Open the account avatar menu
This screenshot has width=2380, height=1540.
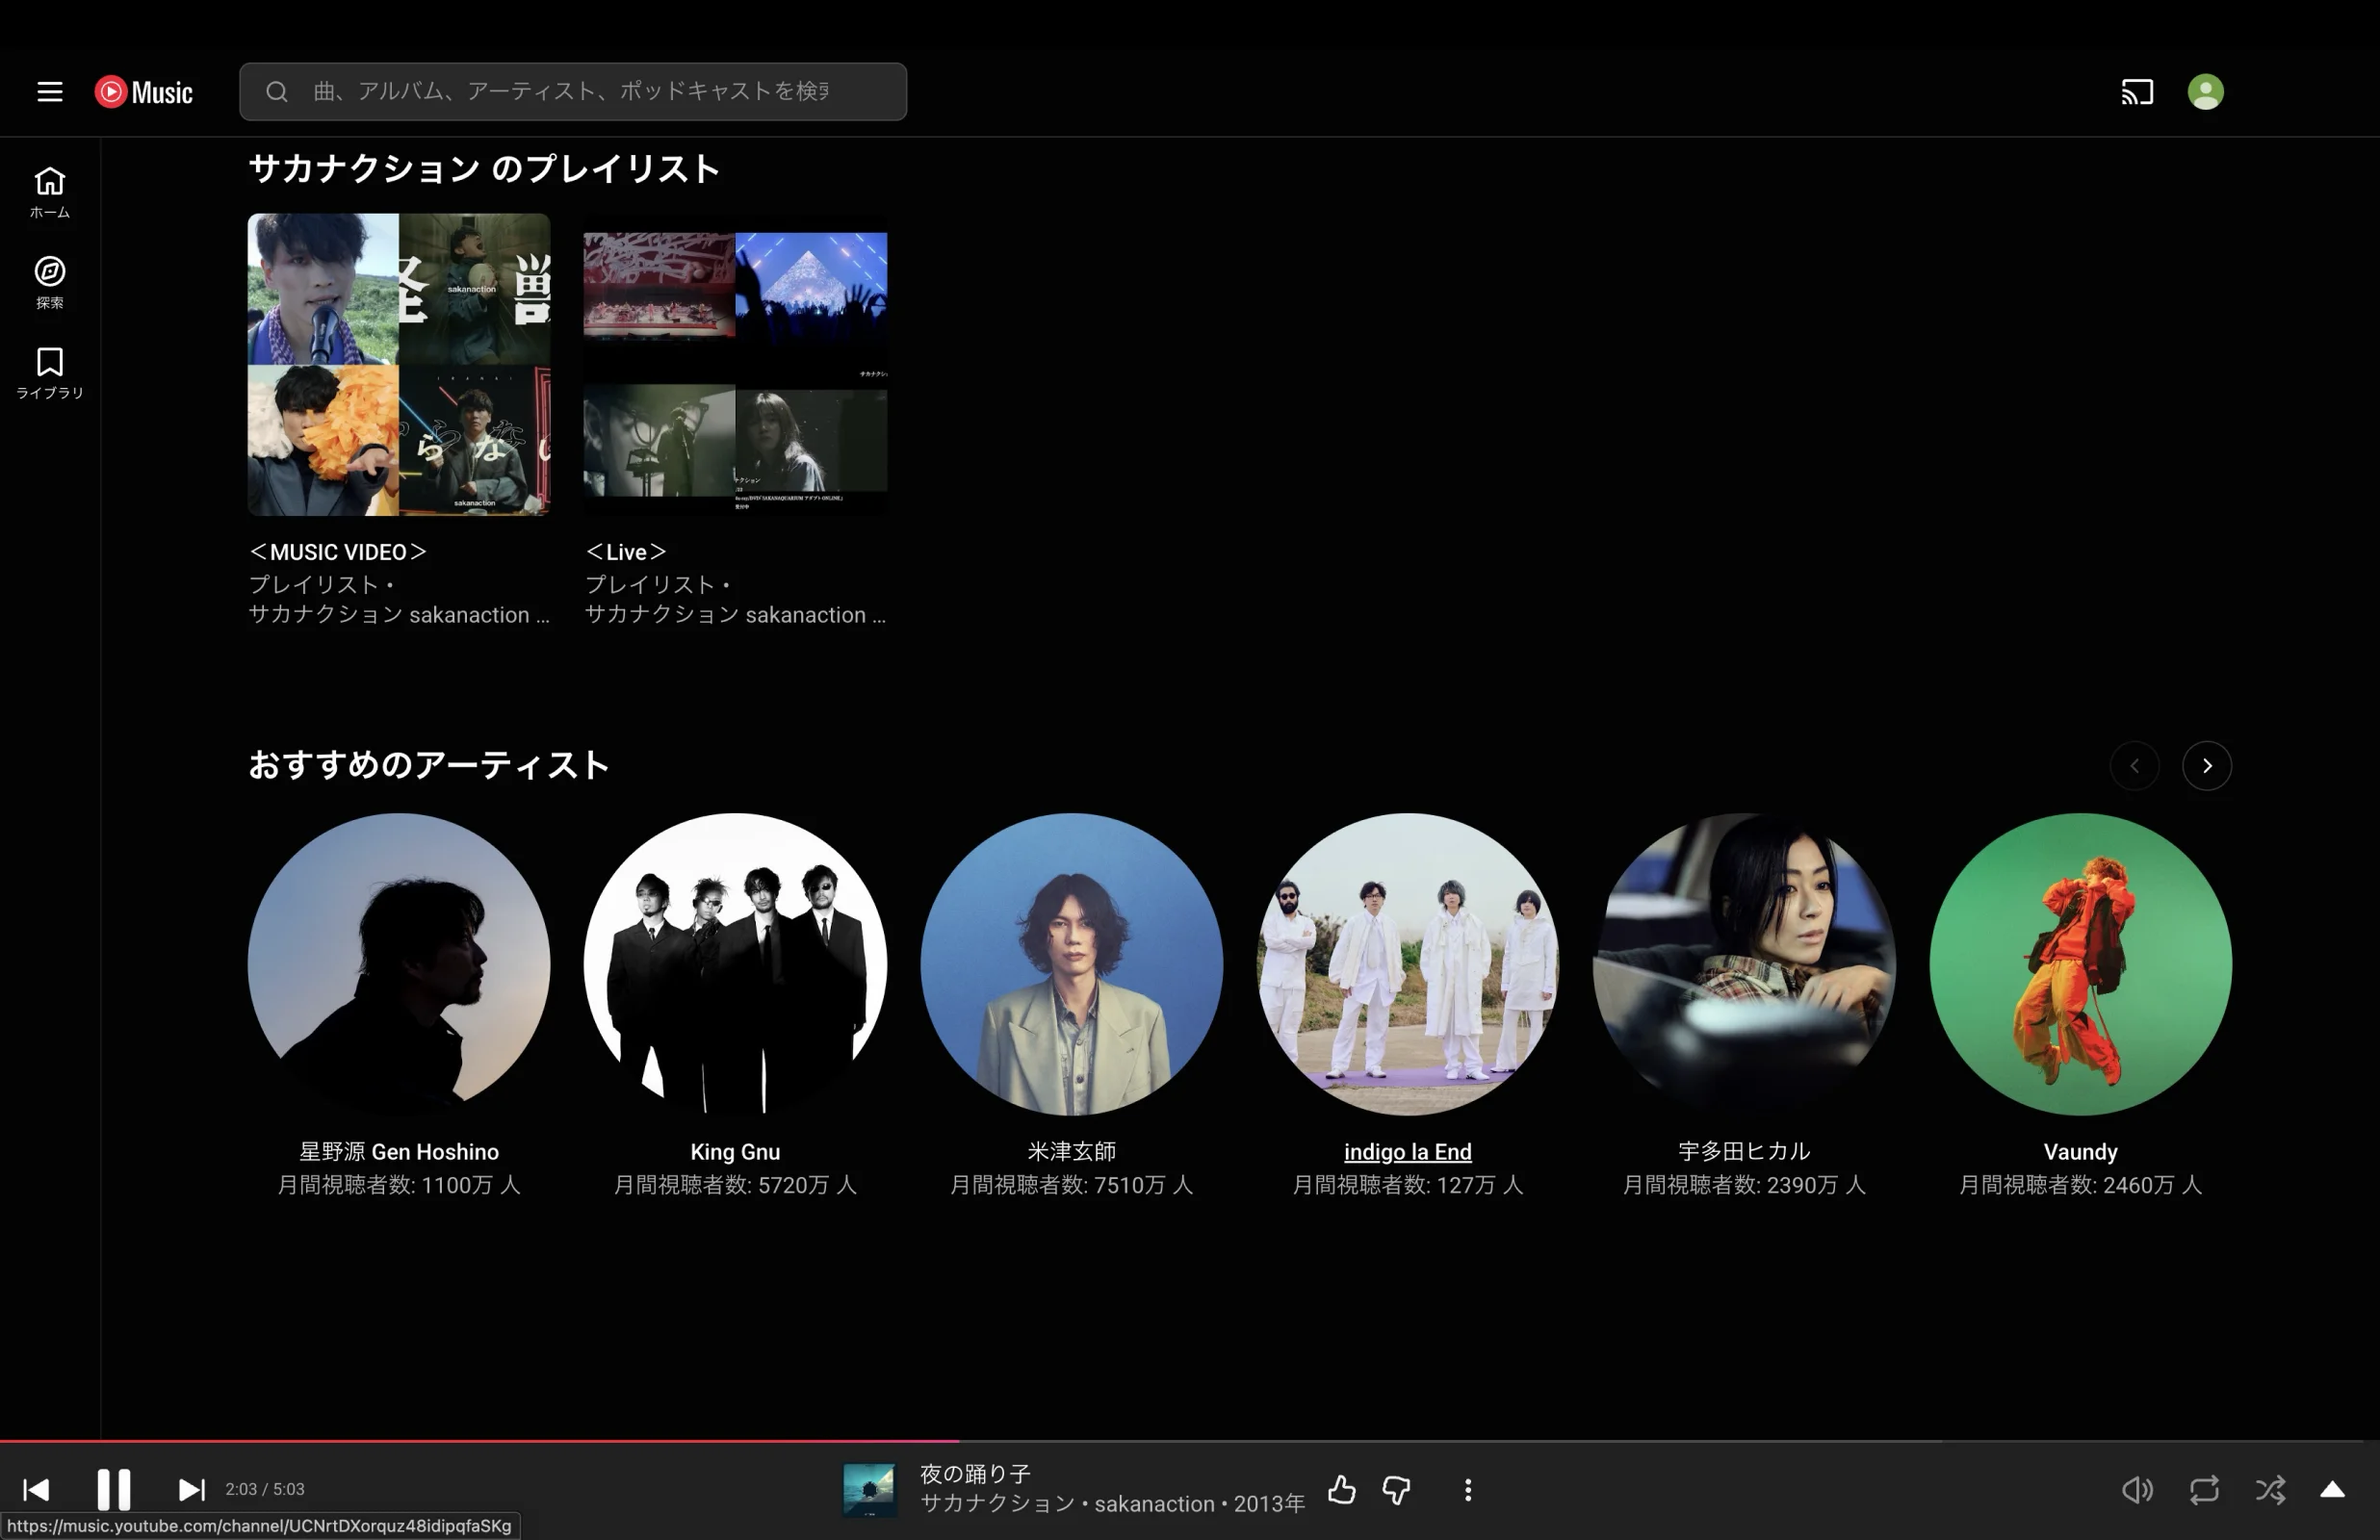tap(2205, 92)
